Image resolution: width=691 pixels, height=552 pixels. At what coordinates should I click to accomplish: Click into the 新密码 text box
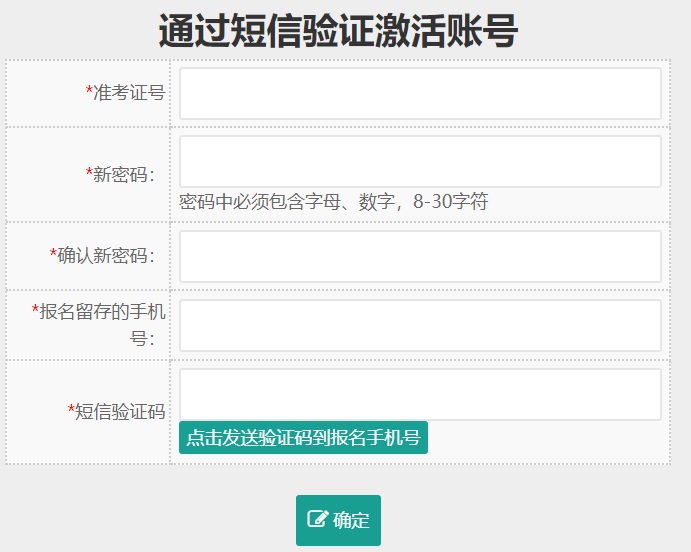point(420,161)
